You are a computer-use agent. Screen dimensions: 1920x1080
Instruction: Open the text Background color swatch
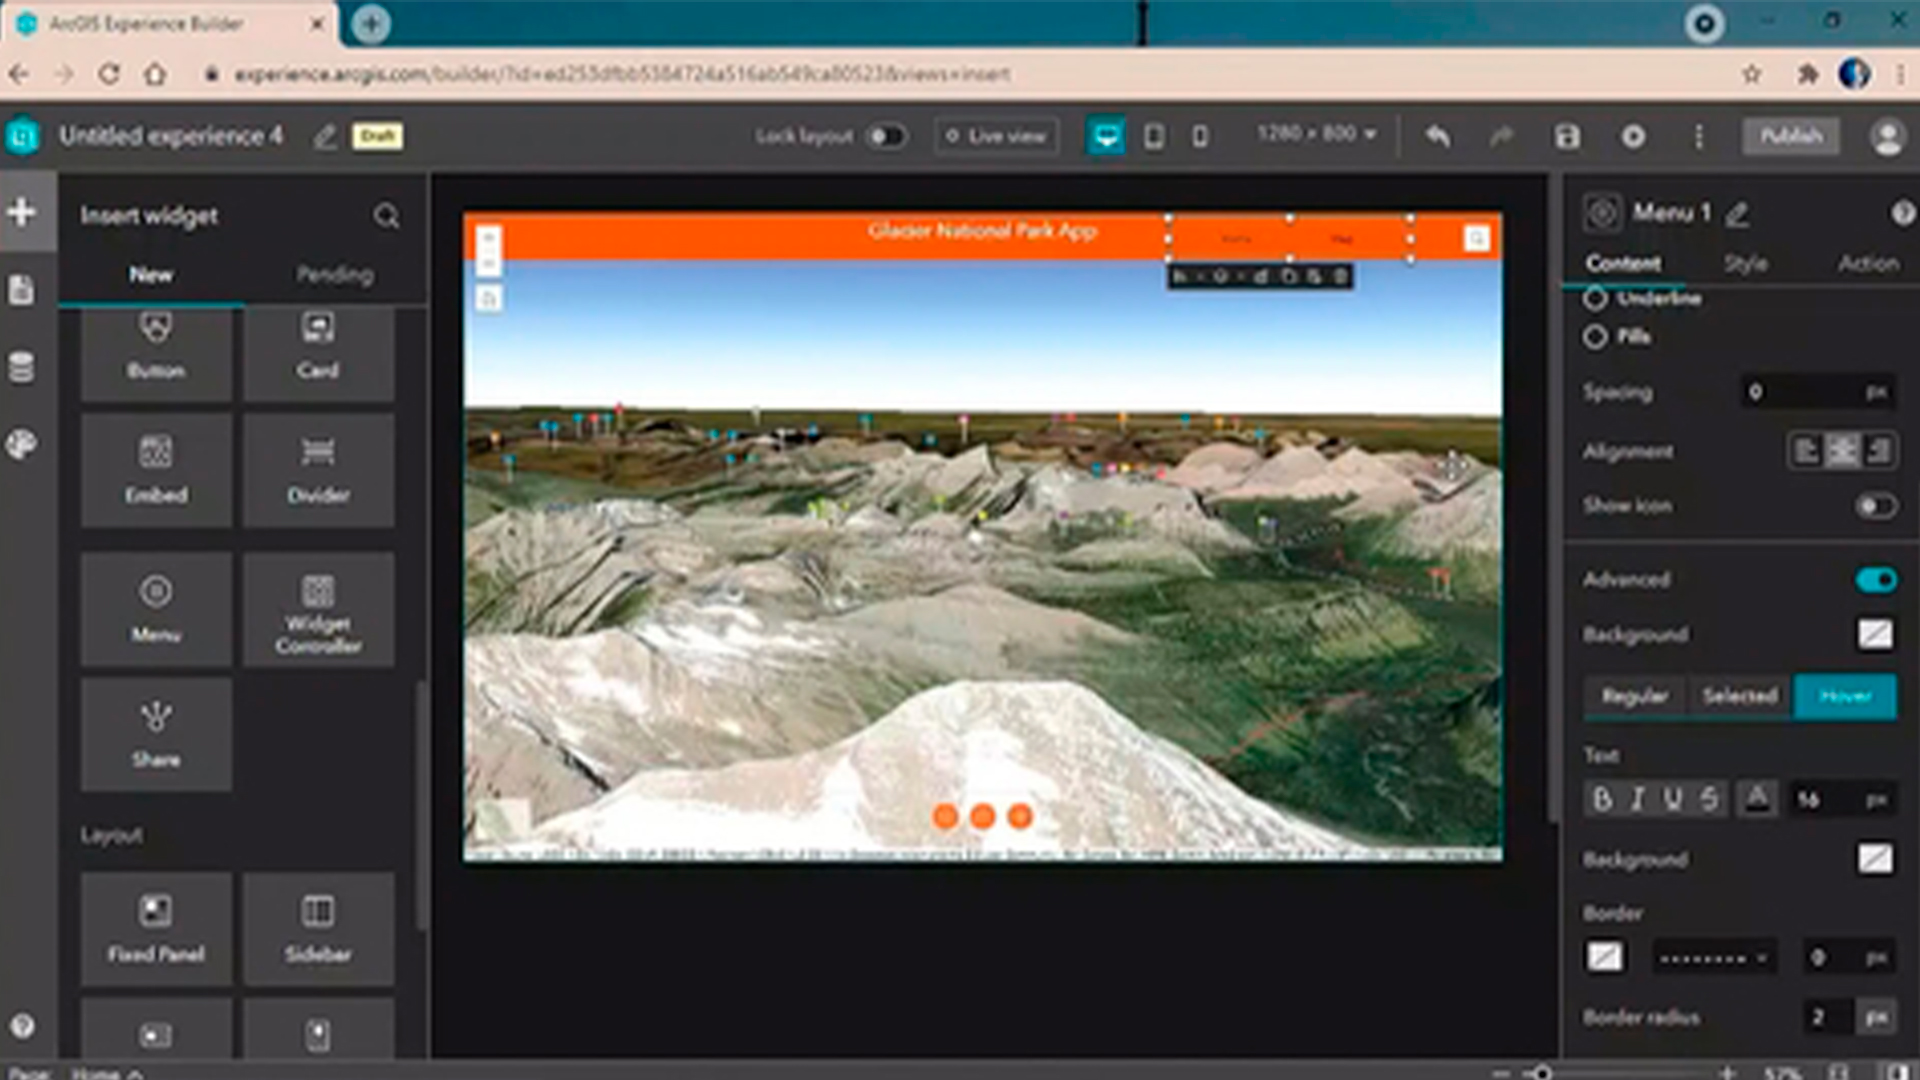[1875, 859]
